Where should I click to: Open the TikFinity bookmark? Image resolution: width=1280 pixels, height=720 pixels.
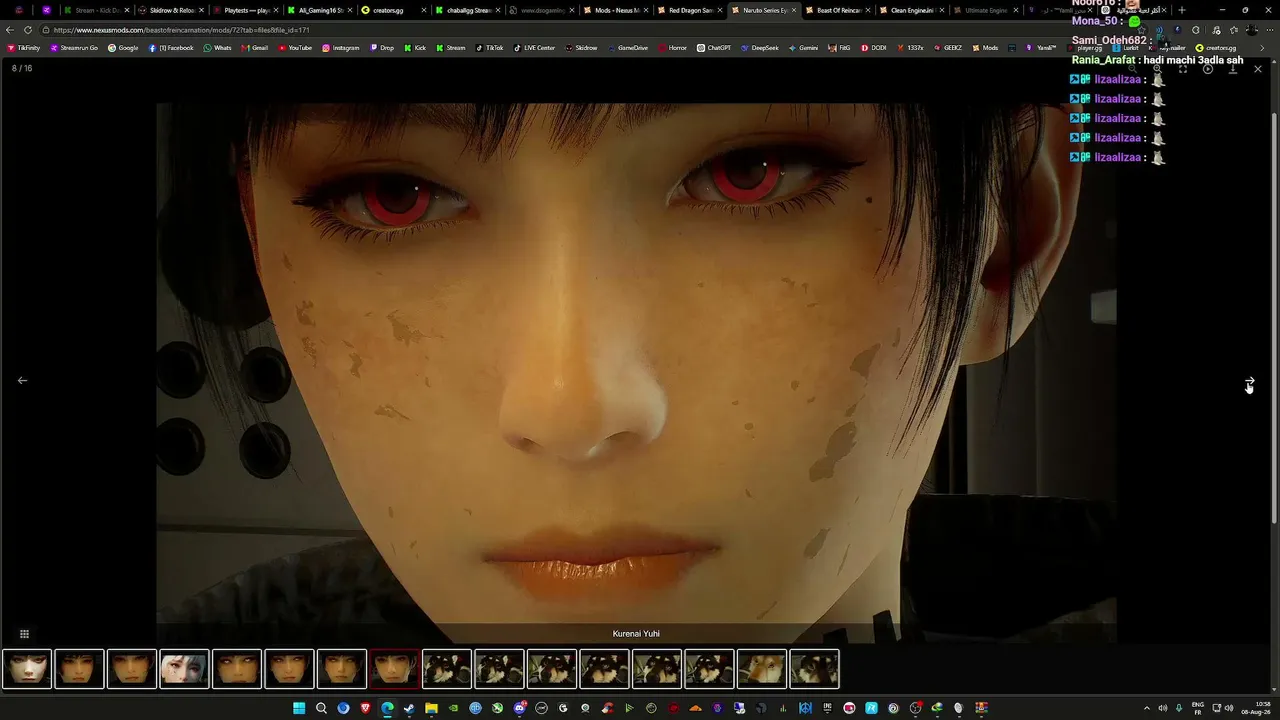[x=23, y=48]
